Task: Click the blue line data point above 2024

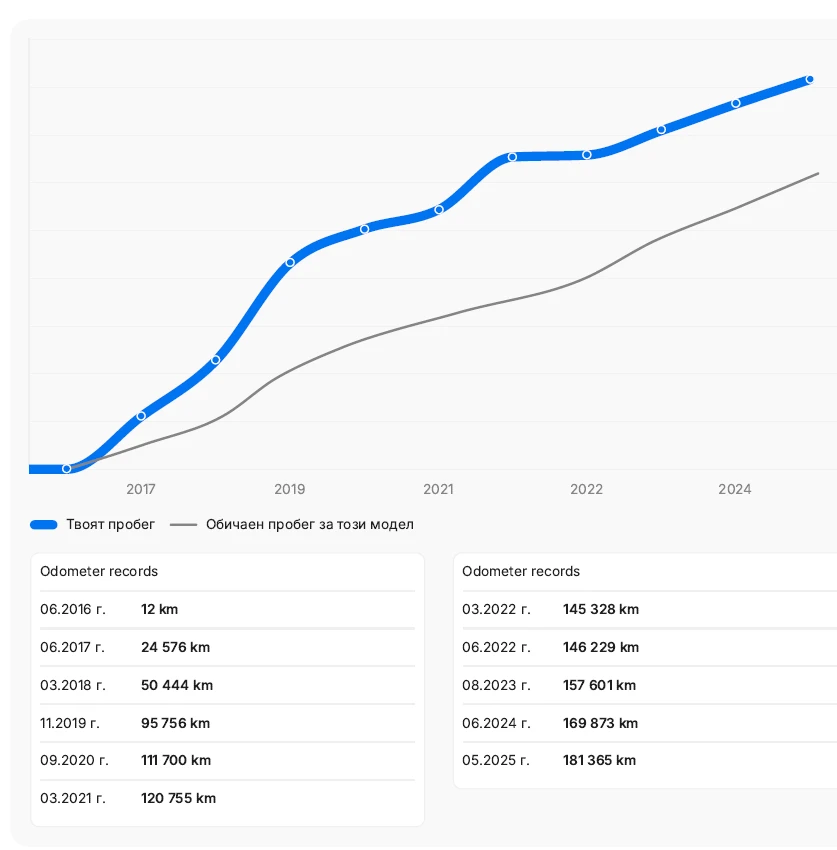Action: [x=736, y=102]
